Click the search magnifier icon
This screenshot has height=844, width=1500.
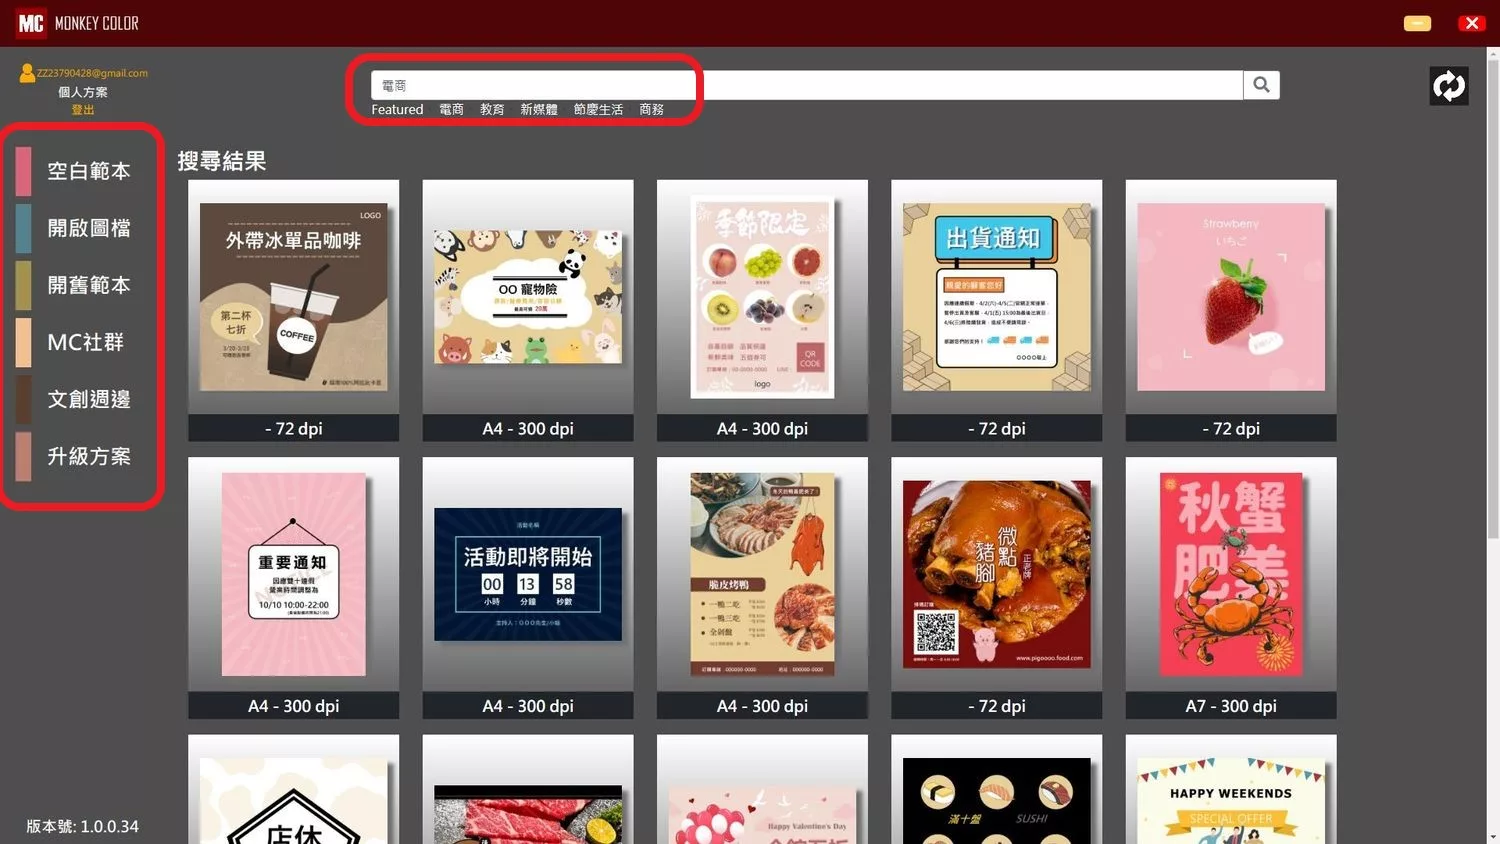(x=1261, y=85)
